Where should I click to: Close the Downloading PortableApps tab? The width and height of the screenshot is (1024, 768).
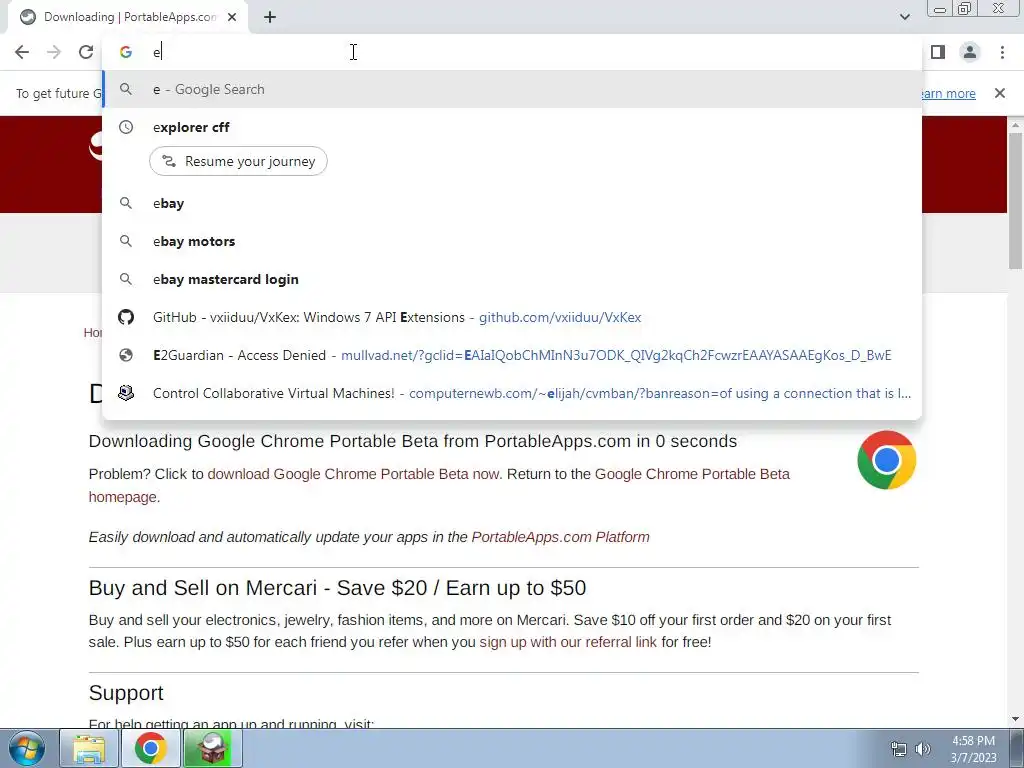click(232, 17)
